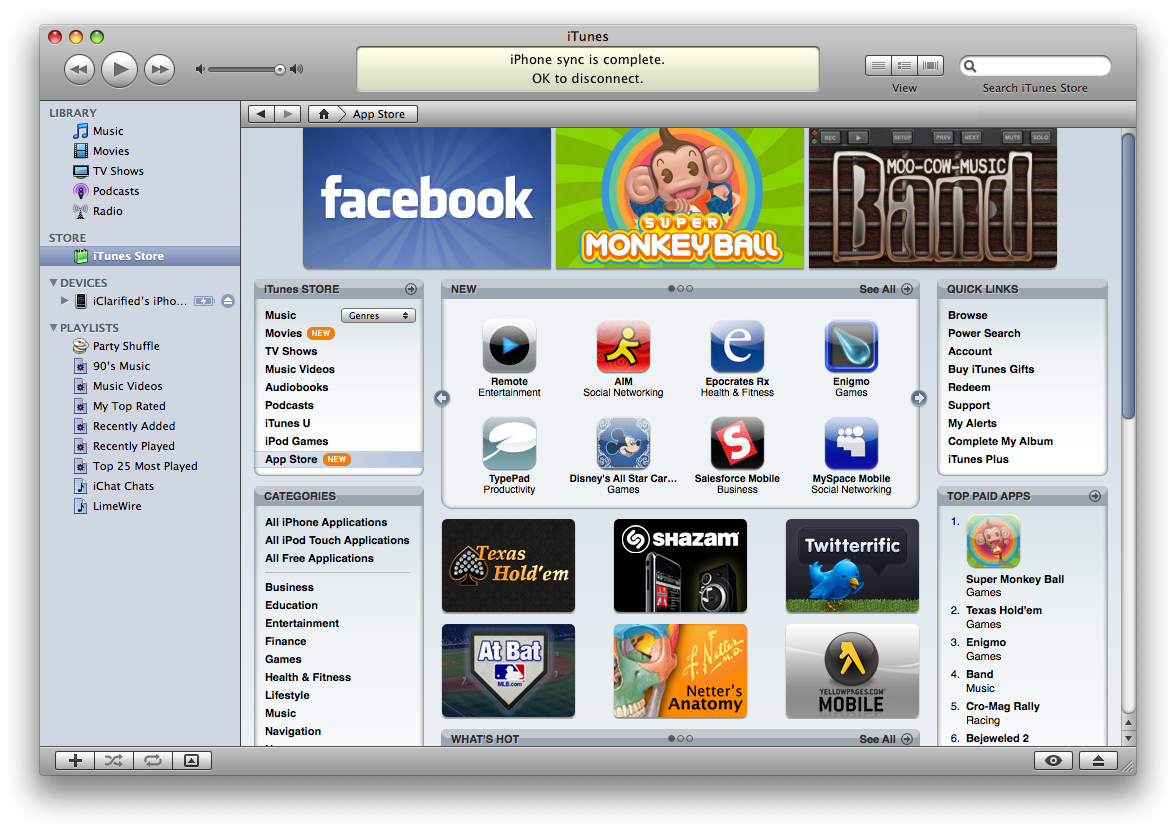Screen dimensions: 1176x830
Task: Go back with the left arrow navigation button
Action: point(261,114)
